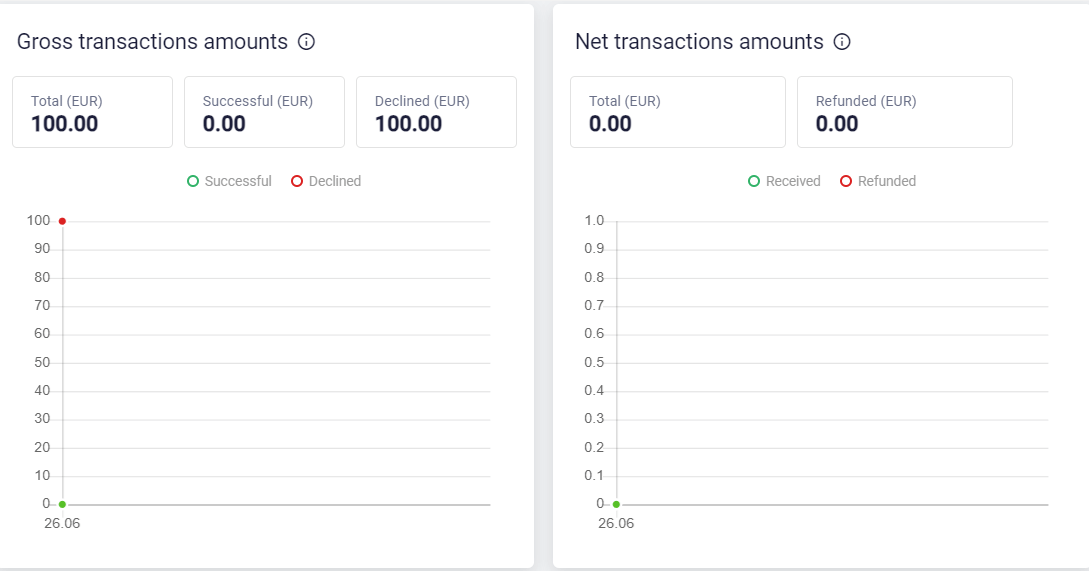1089x571 pixels.
Task: Click the Gross transactions amounts heading
Action: 152,42
